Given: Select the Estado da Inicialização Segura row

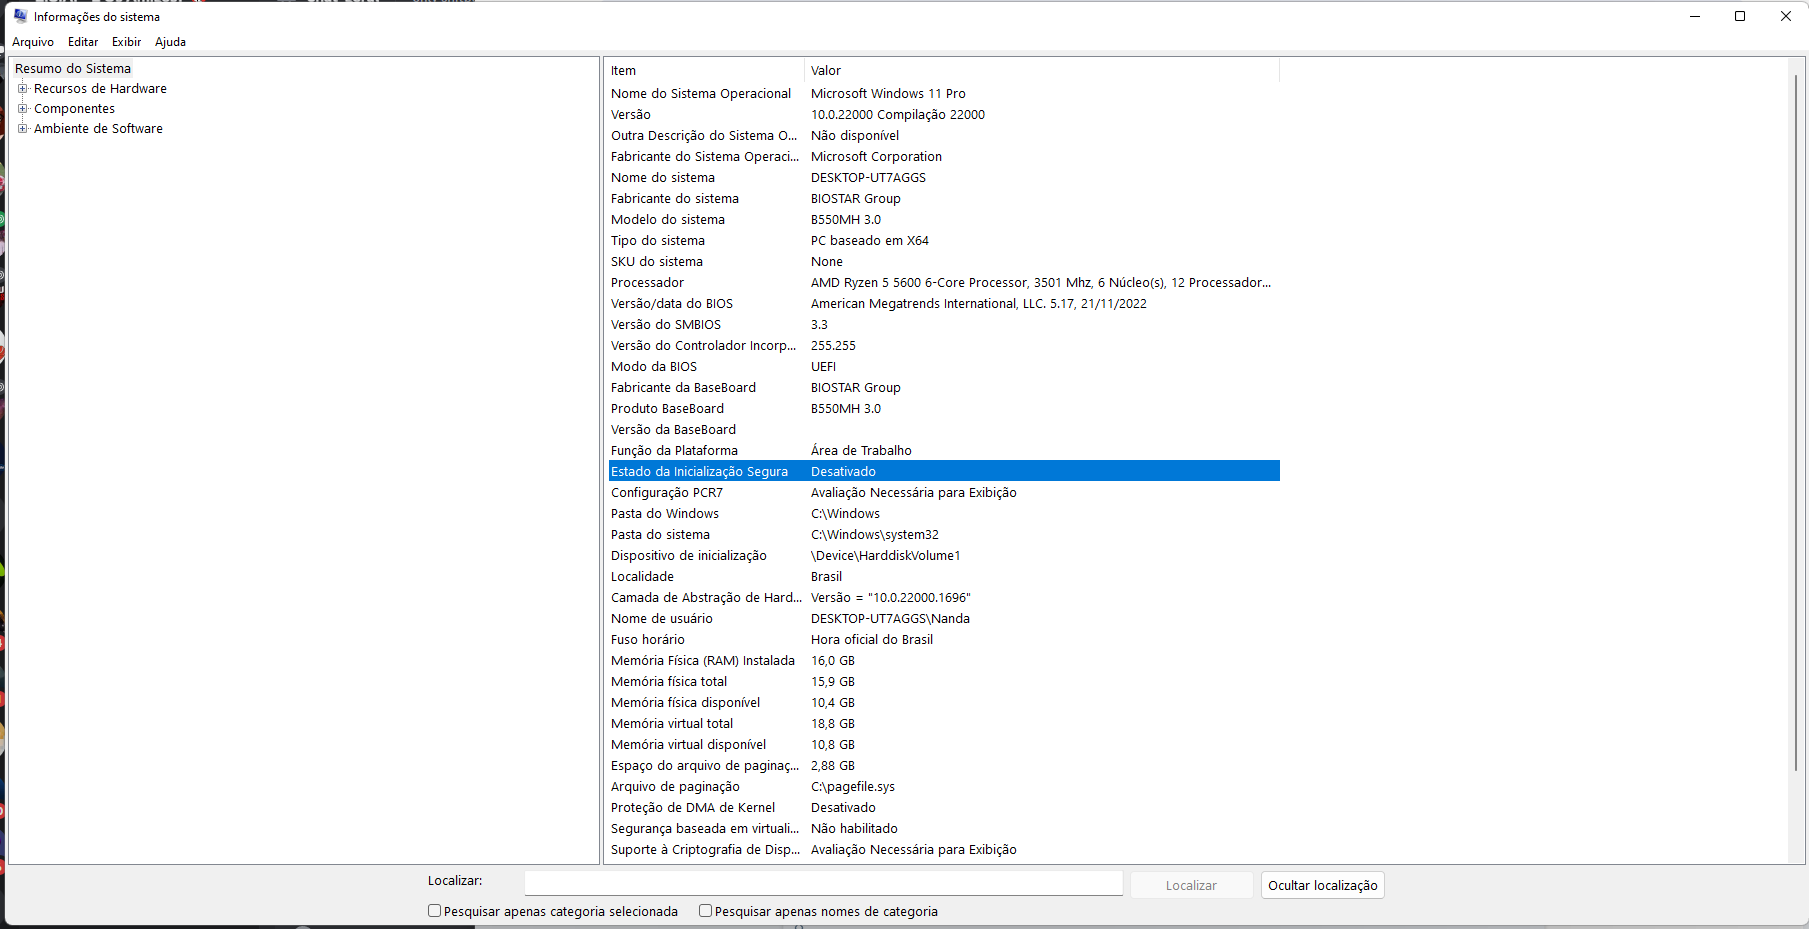Looking at the screenshot, I should 944,472.
